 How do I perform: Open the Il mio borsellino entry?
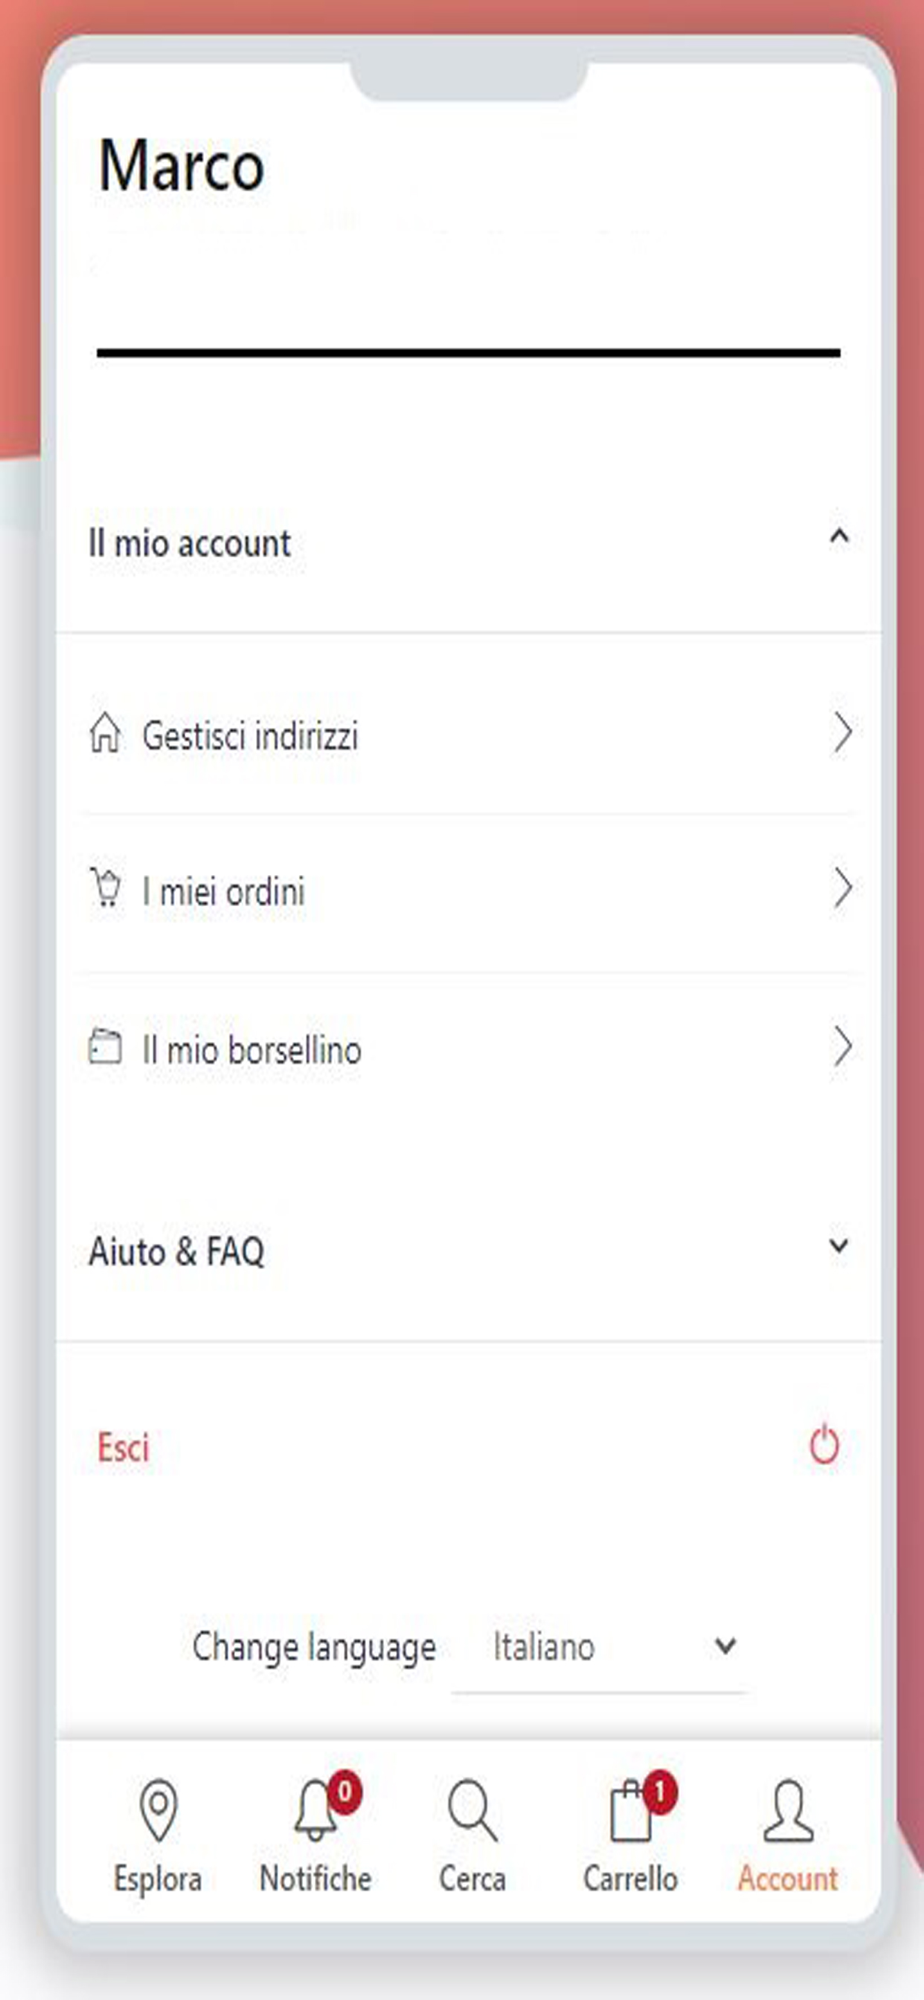470,1048
